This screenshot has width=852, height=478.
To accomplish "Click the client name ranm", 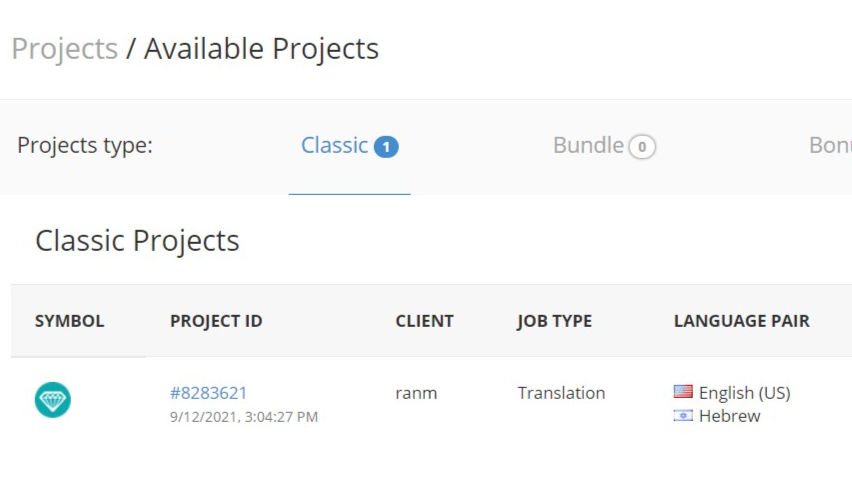I will click(416, 393).
